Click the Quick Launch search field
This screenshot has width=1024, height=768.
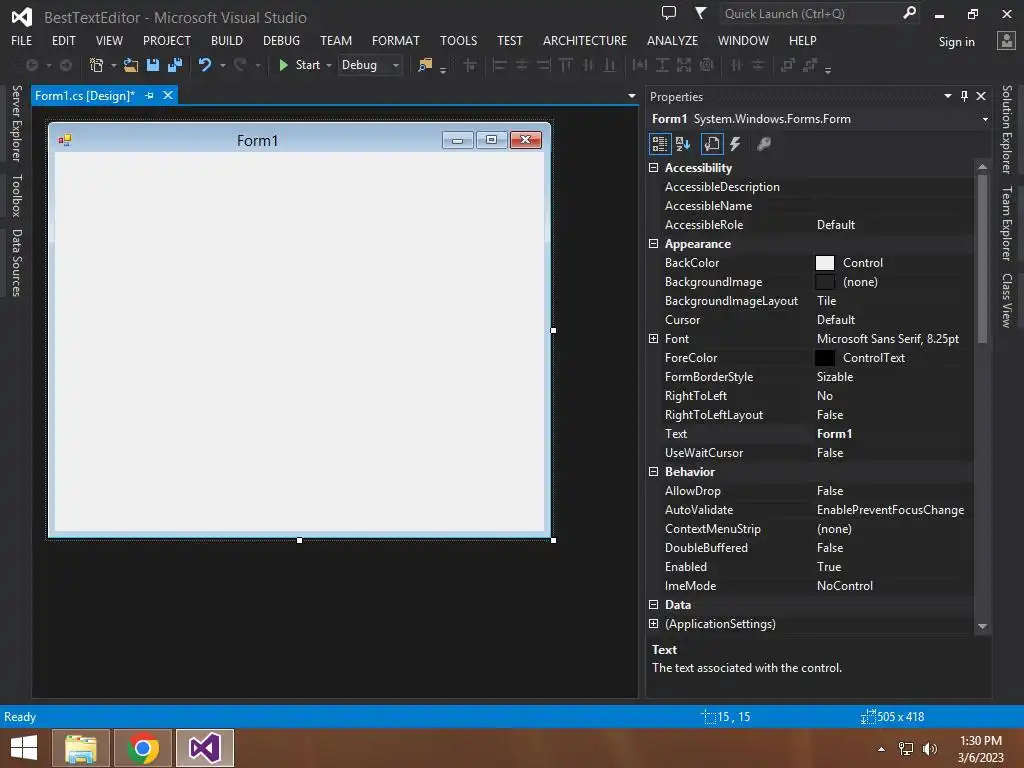(x=810, y=14)
